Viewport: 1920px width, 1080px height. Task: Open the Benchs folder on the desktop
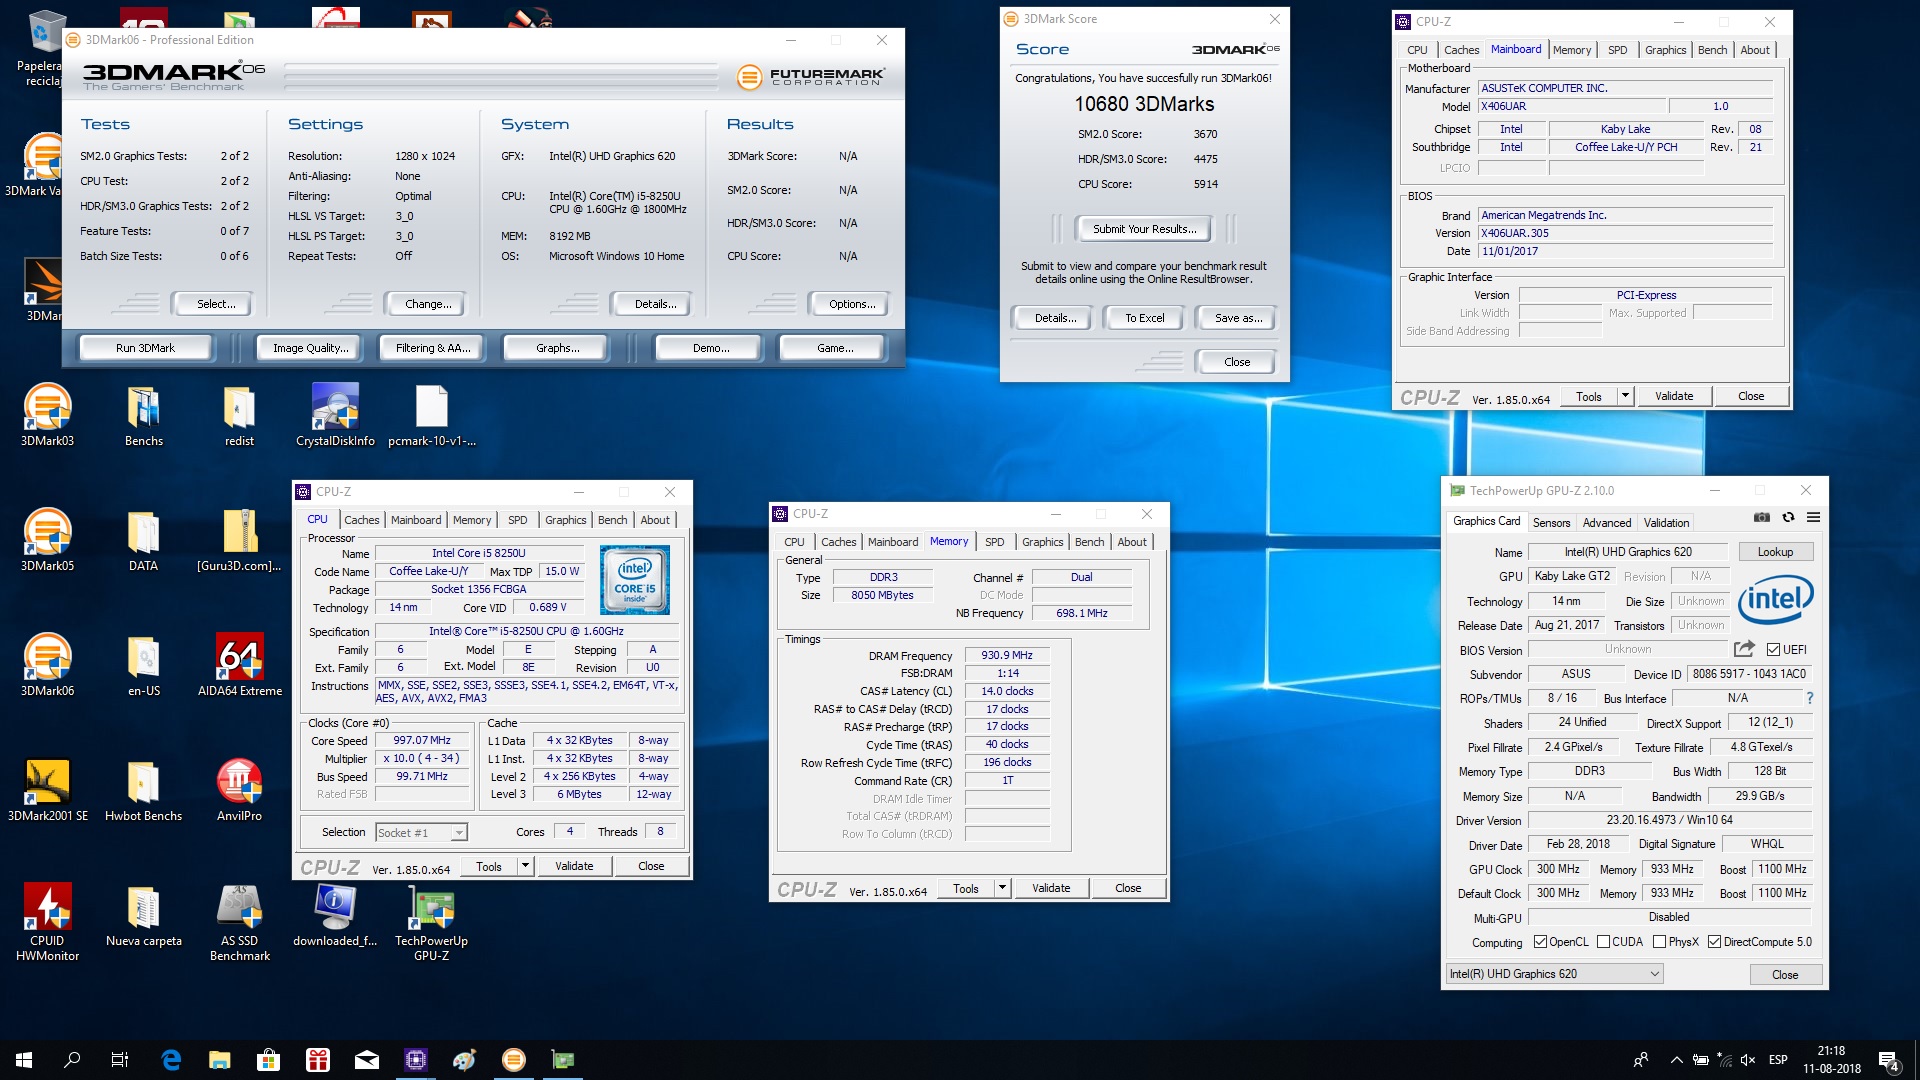click(143, 415)
